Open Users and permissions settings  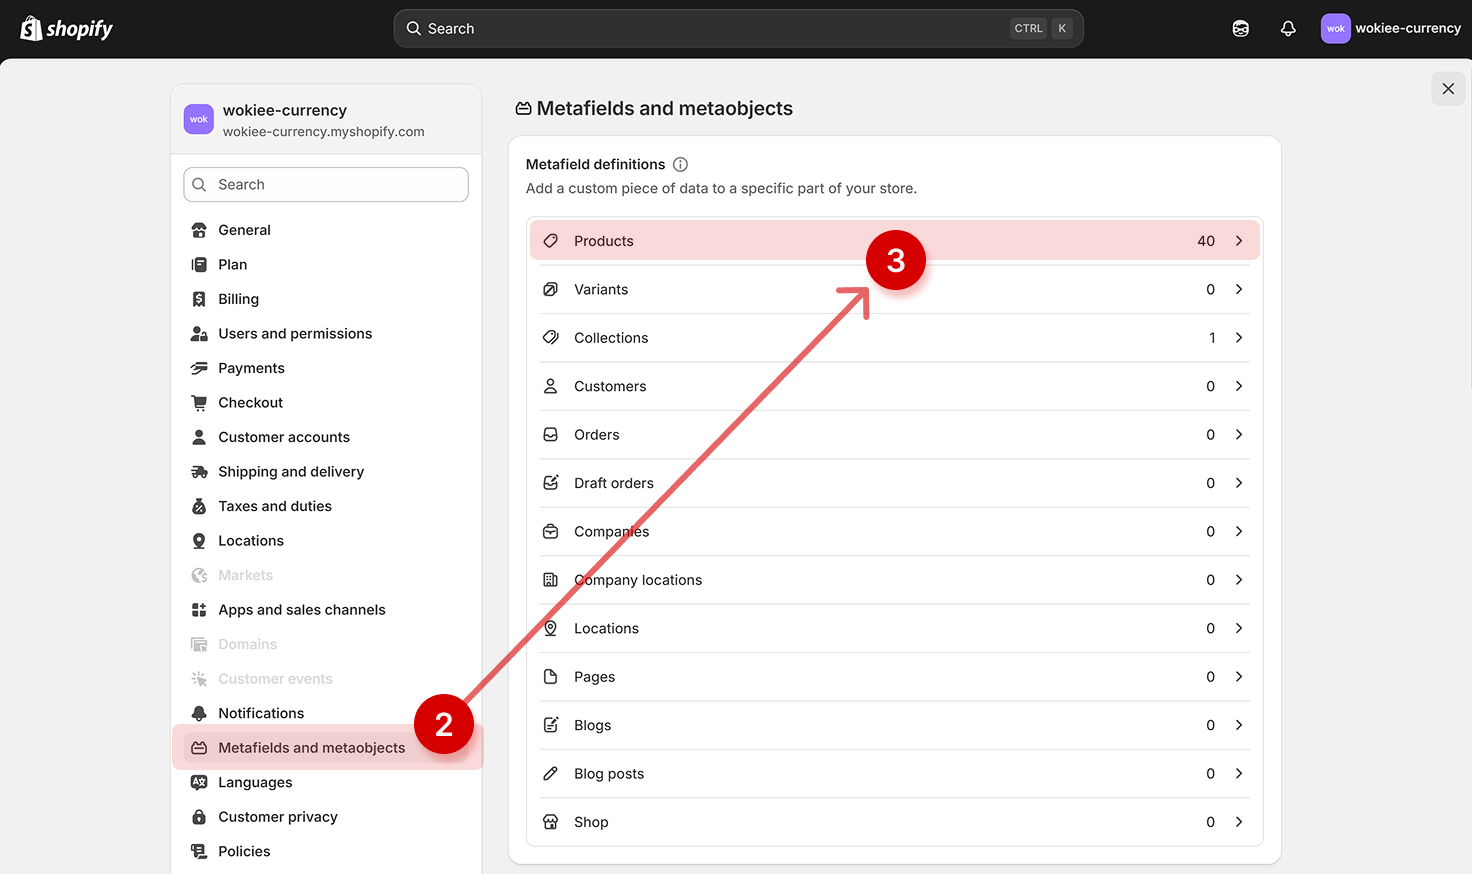295,334
